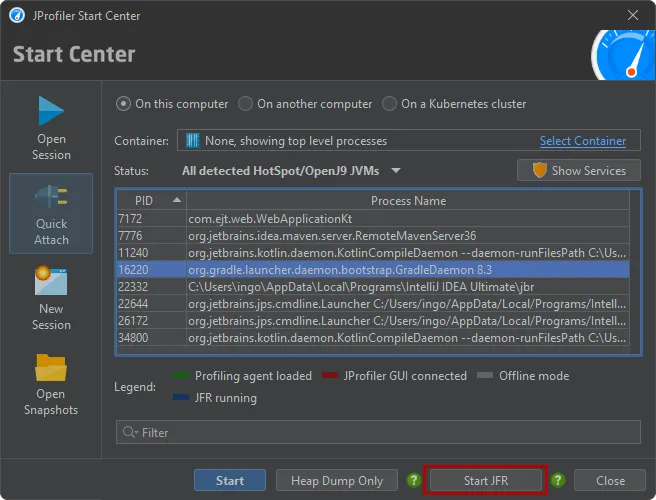Click the red JProfiler GUI connected swatch
Image resolution: width=656 pixels, height=500 pixels.
[x=330, y=375]
